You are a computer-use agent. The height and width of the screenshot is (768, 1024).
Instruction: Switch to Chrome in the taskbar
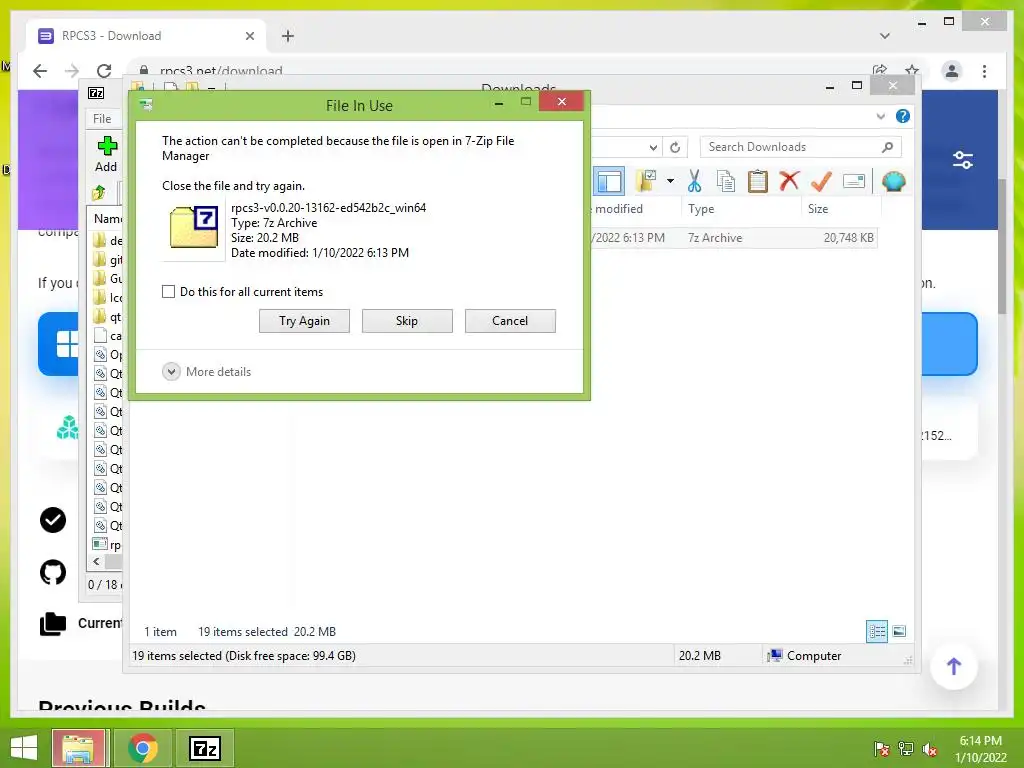tap(142, 748)
